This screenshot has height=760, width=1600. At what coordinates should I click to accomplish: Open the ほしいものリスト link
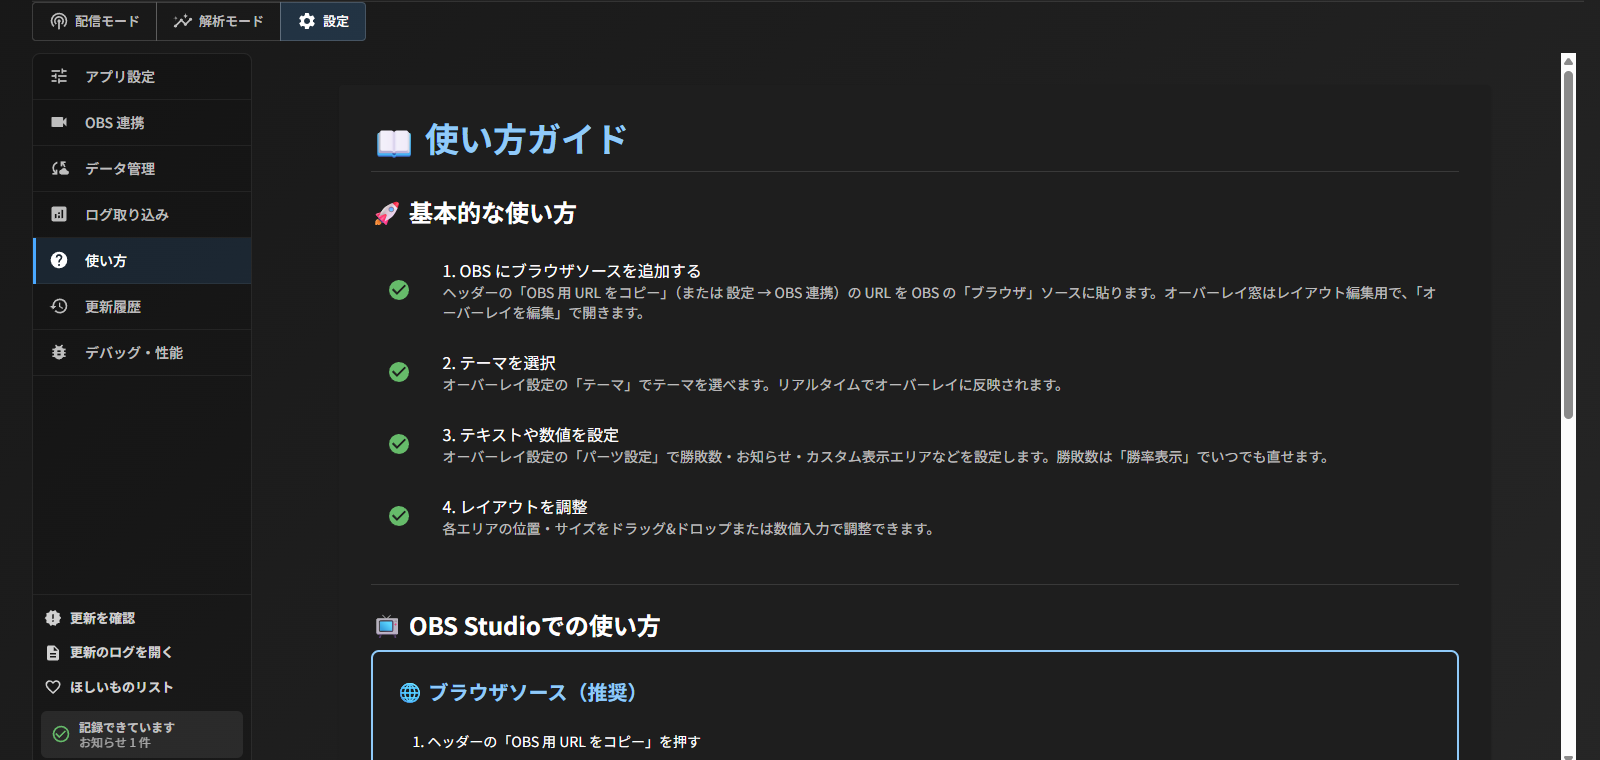110,687
